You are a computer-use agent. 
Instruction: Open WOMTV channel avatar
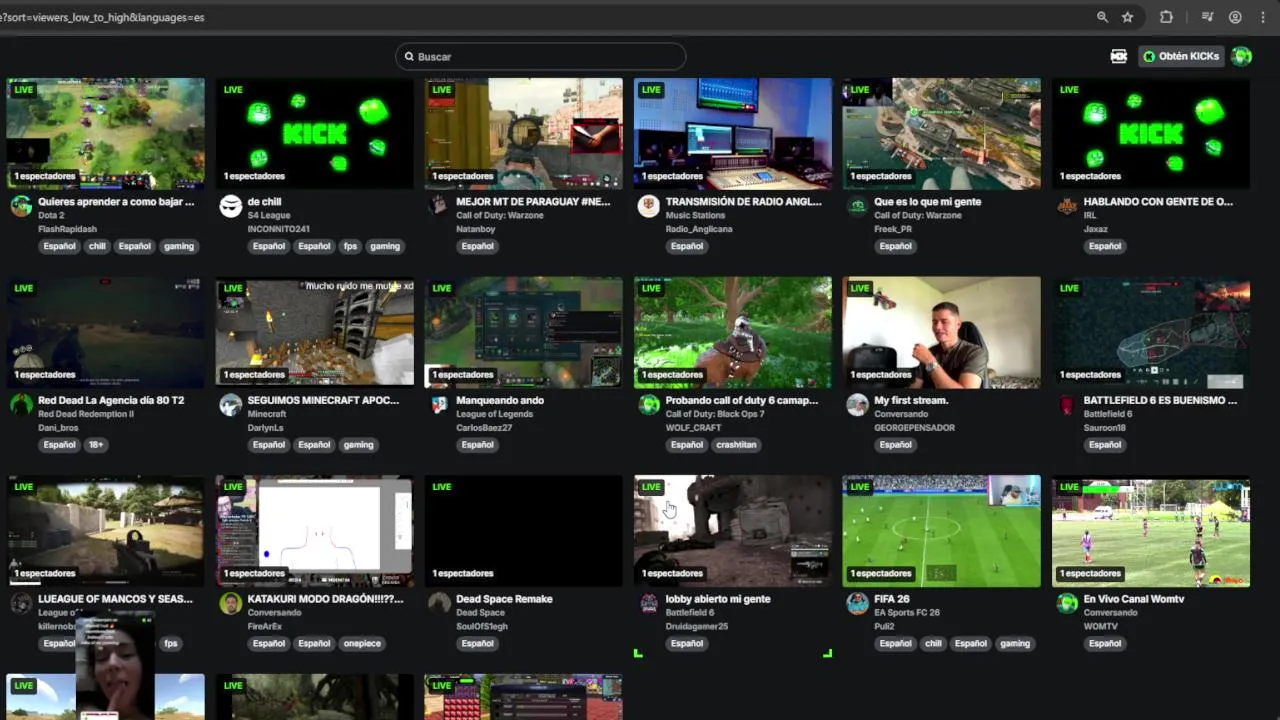coord(1067,603)
